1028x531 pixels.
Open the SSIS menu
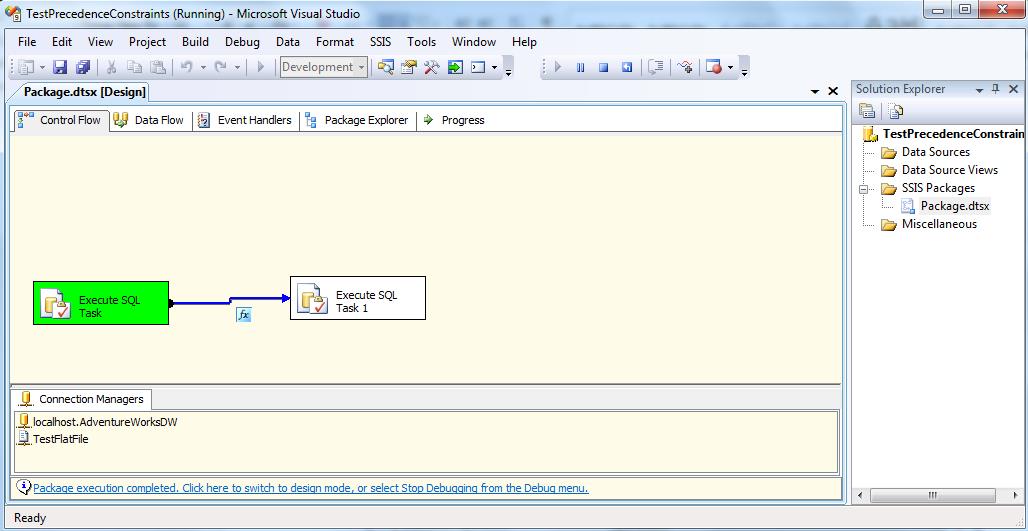coord(380,42)
